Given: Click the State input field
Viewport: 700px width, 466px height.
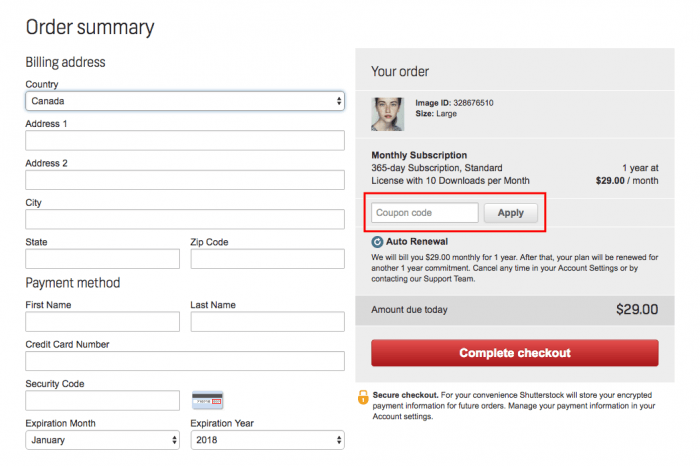Looking at the screenshot, I should point(102,259).
